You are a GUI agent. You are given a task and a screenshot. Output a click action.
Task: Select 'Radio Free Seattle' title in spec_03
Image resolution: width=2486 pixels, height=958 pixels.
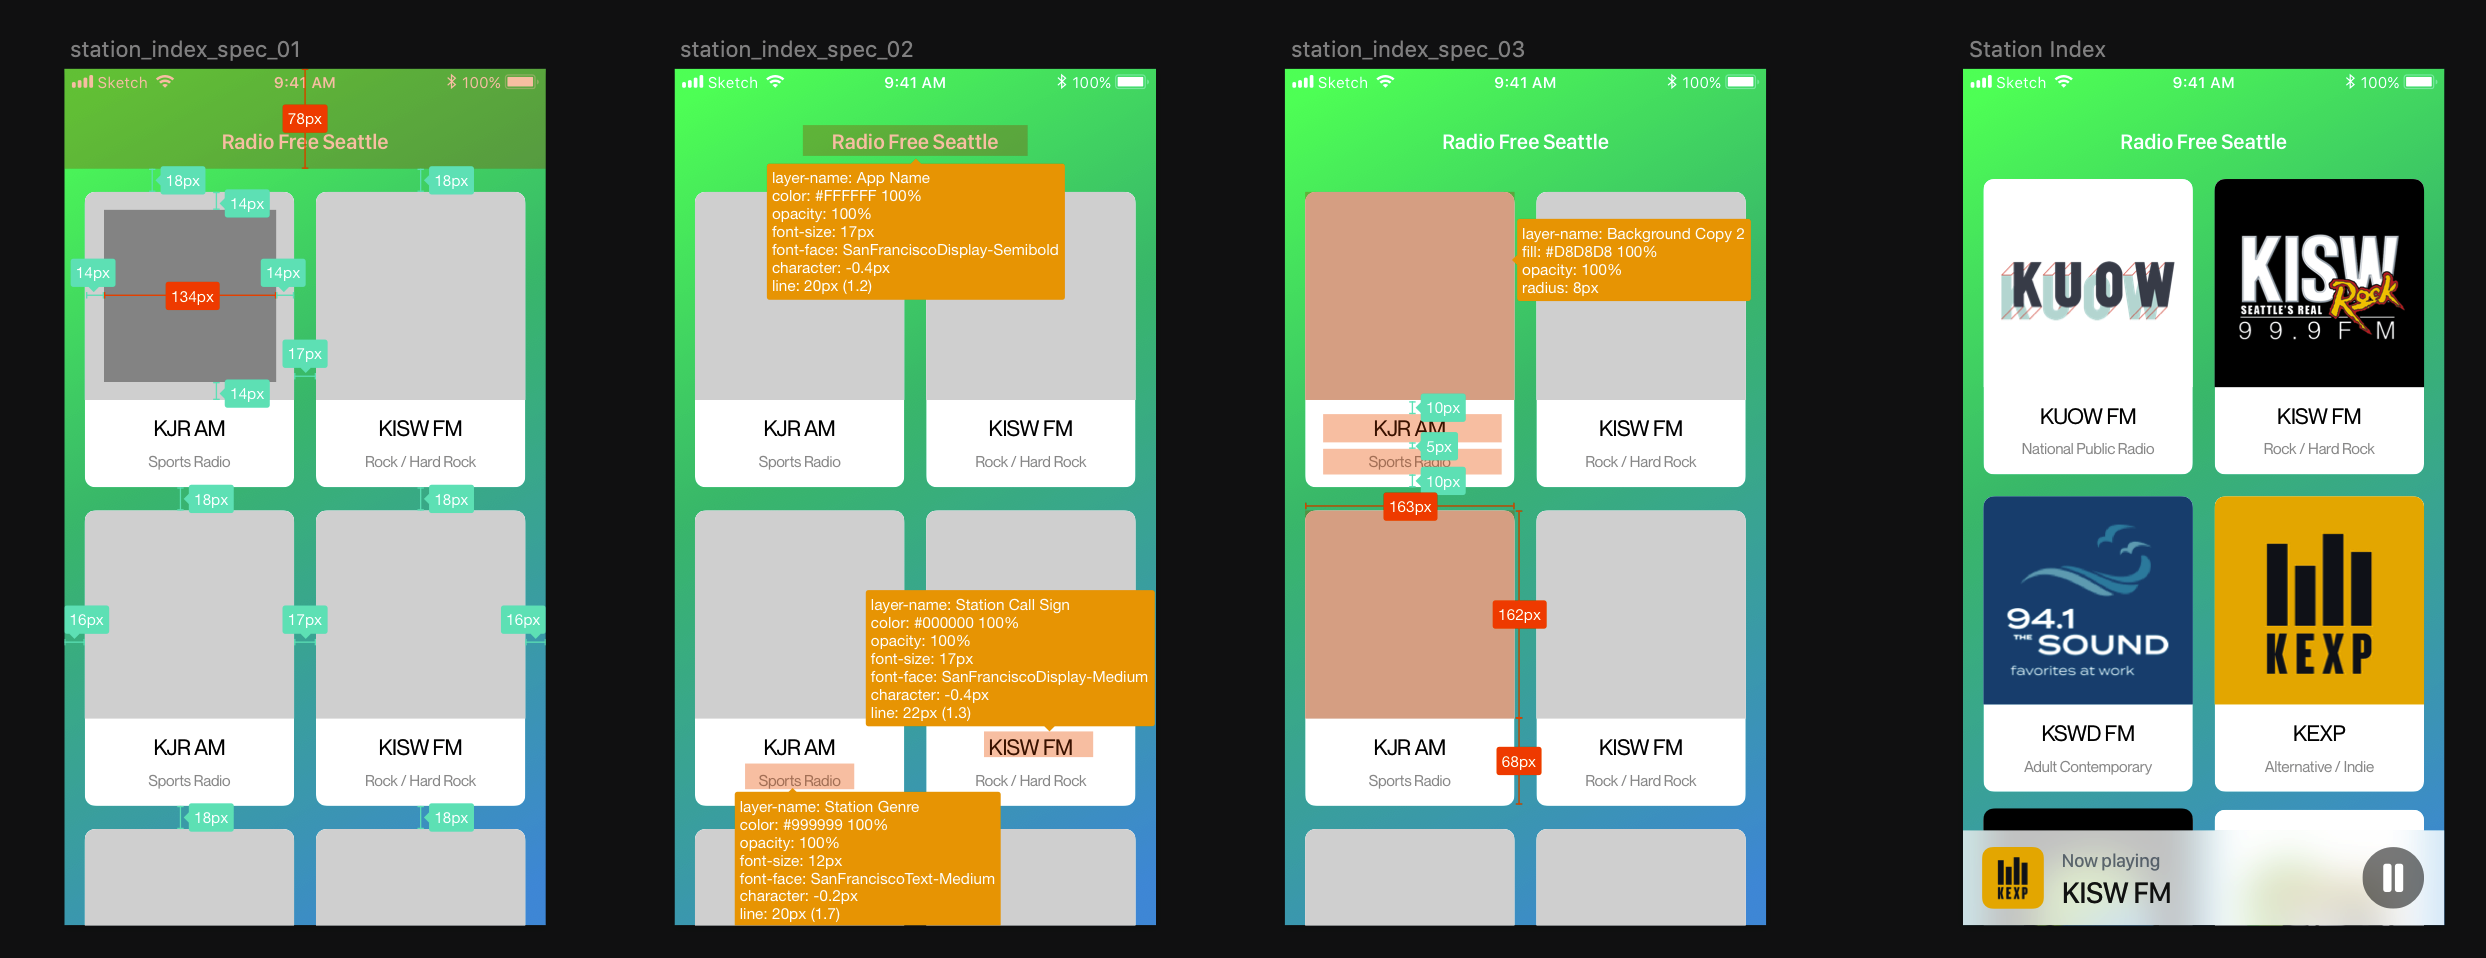point(1525,142)
